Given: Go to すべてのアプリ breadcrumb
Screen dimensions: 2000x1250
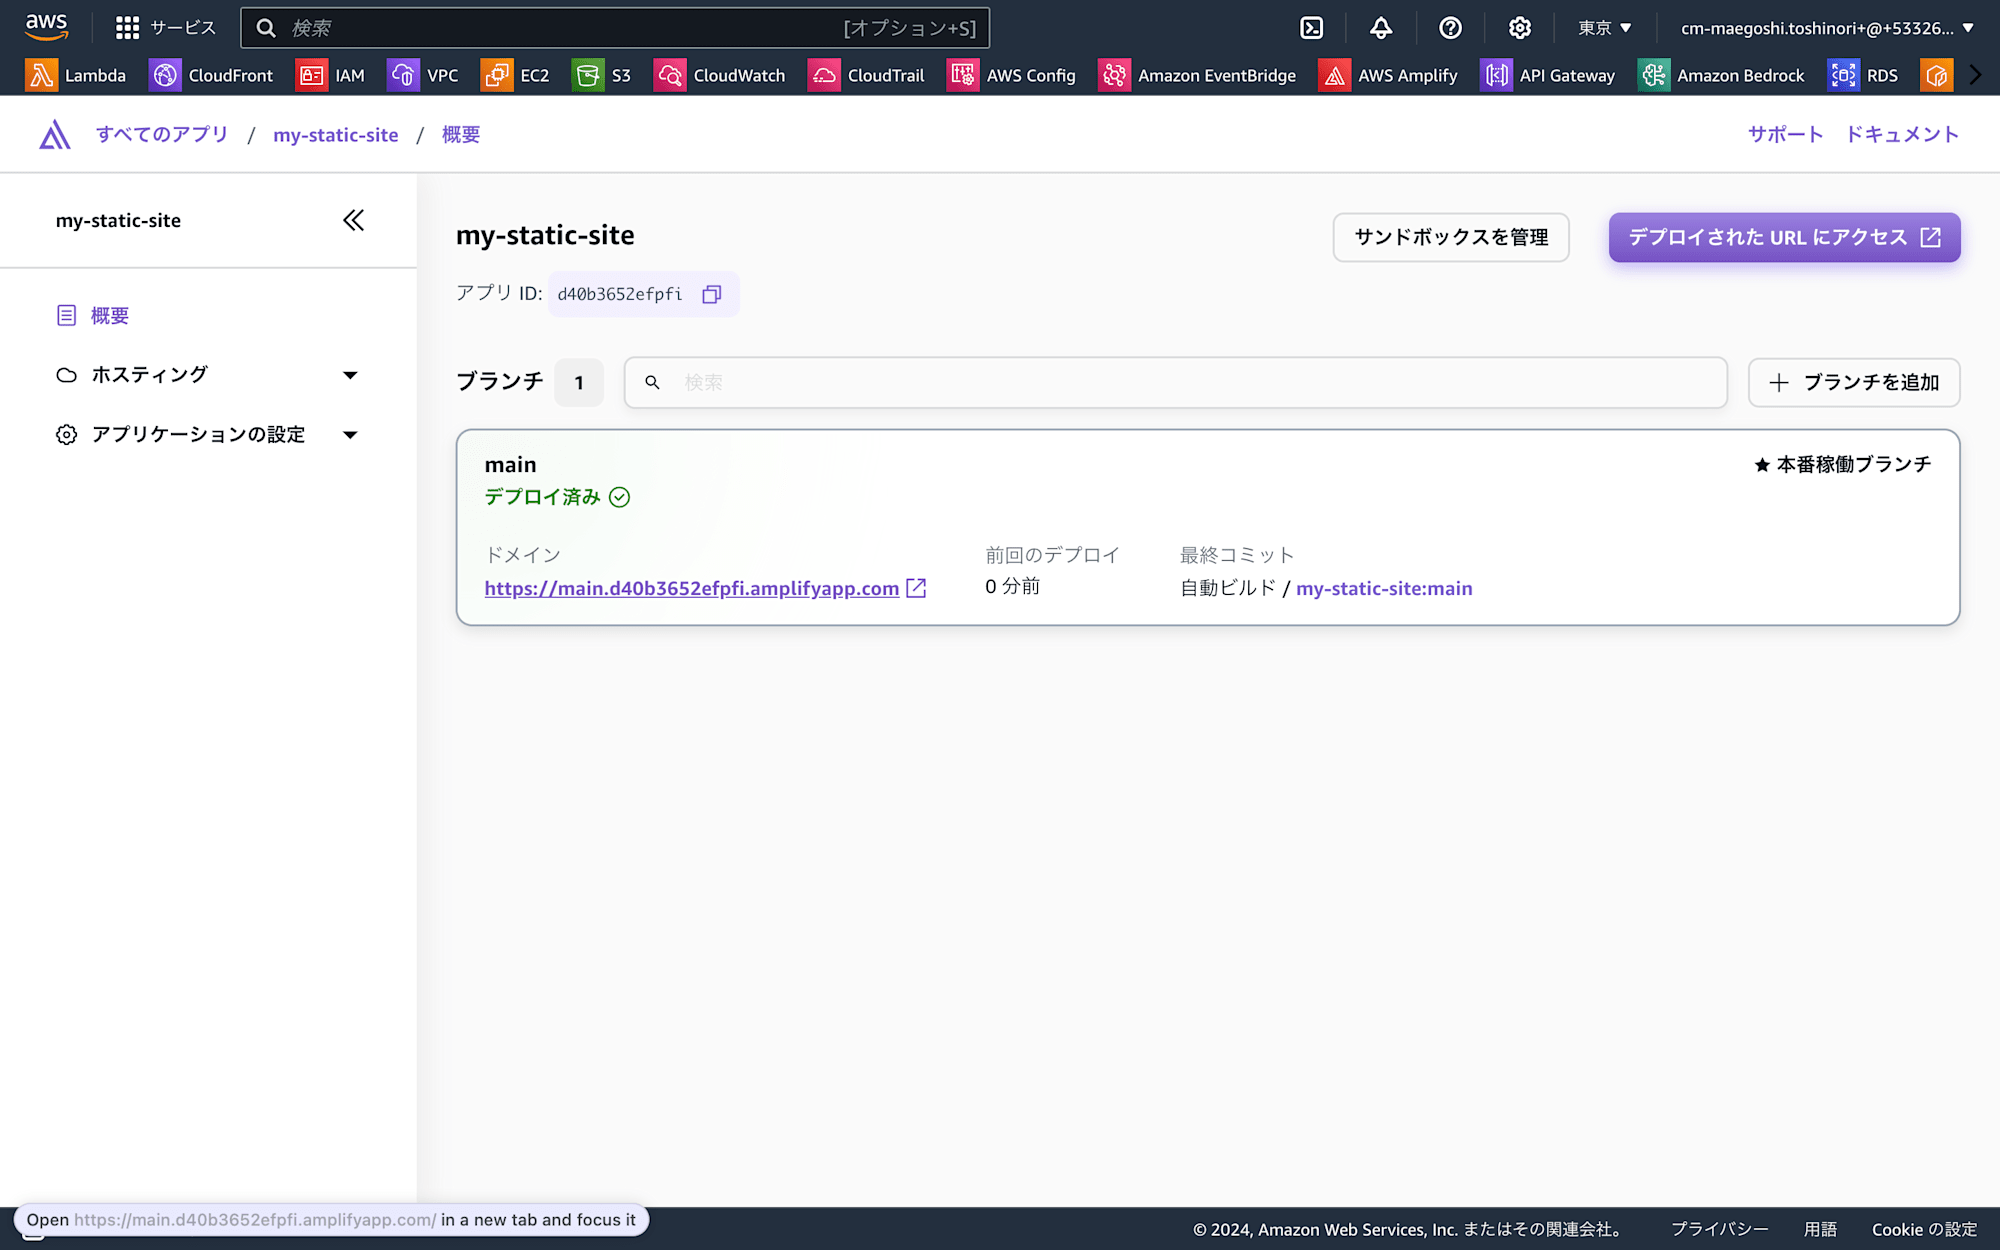Looking at the screenshot, I should pos(162,134).
